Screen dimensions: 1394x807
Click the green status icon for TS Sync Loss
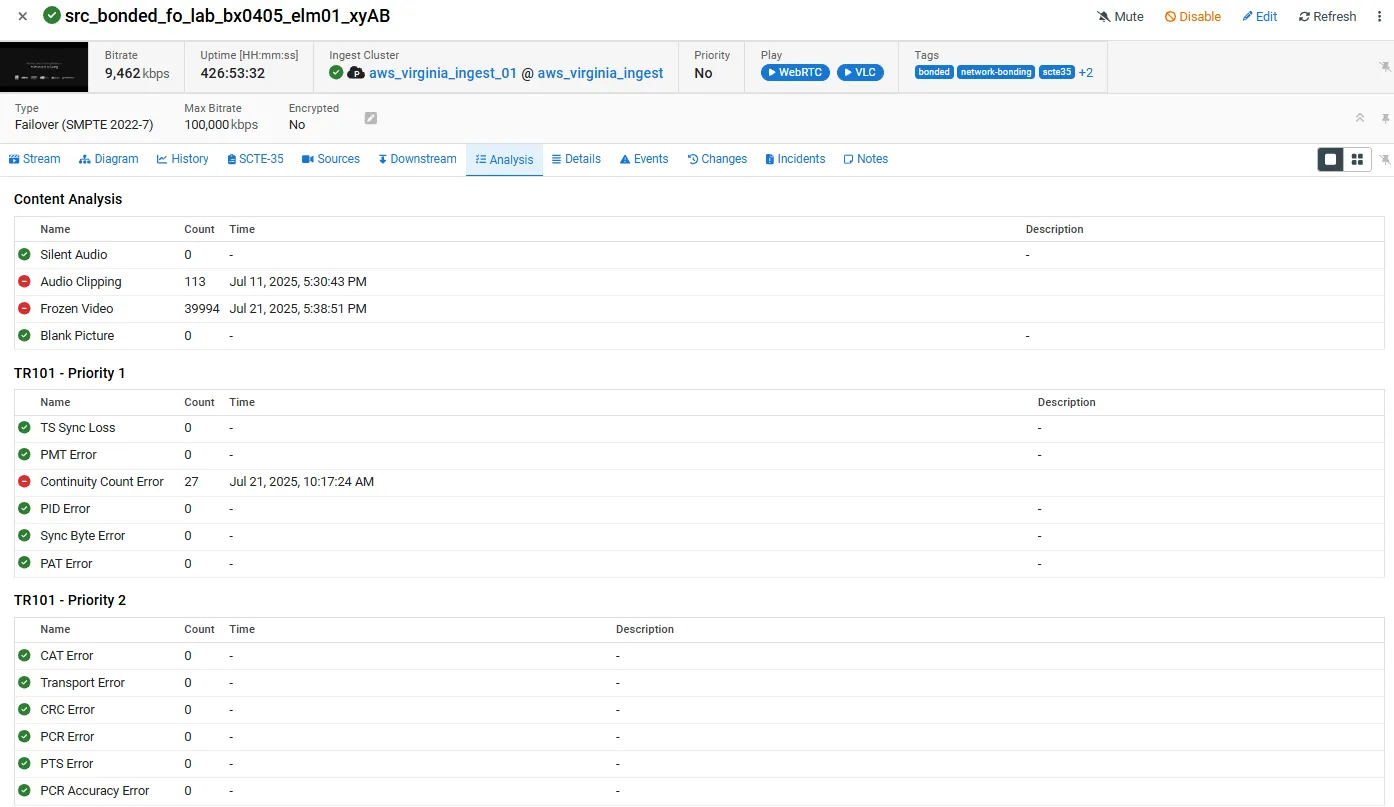24,428
